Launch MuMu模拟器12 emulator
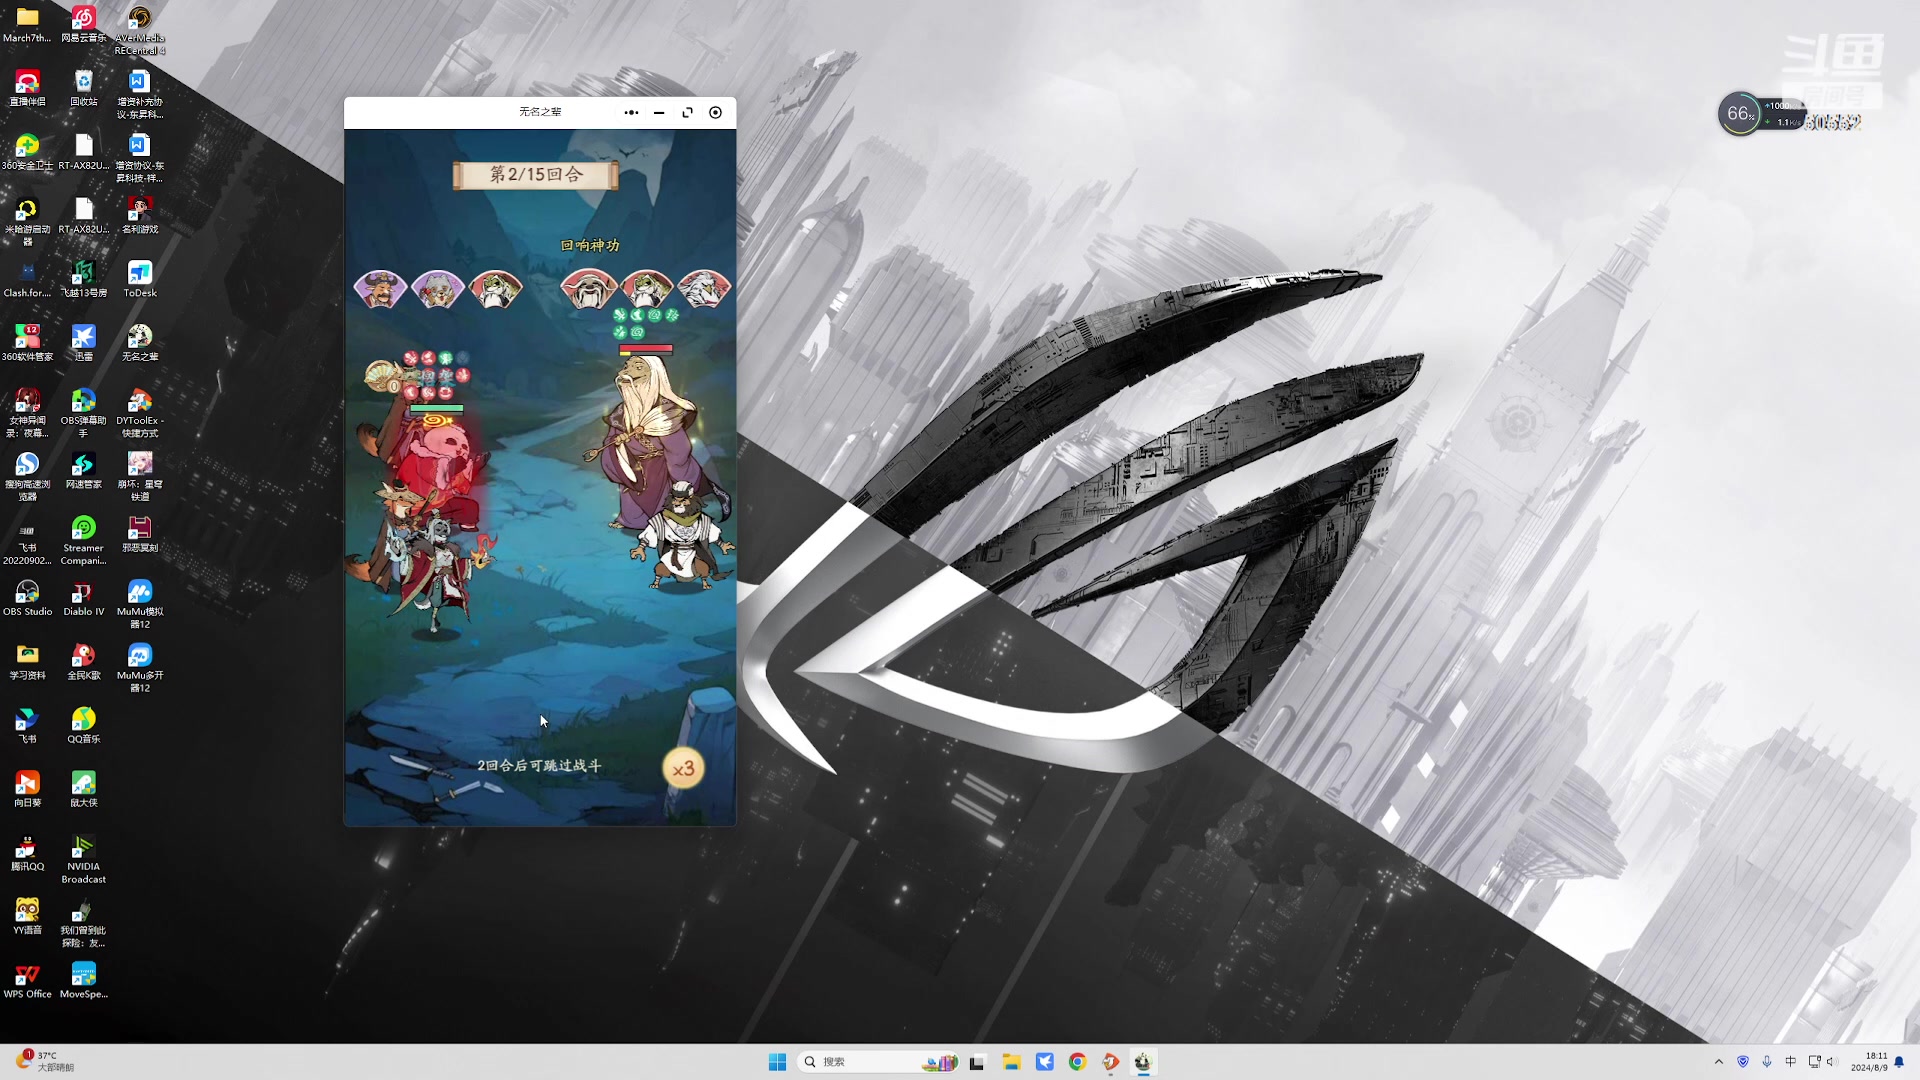 [139, 604]
